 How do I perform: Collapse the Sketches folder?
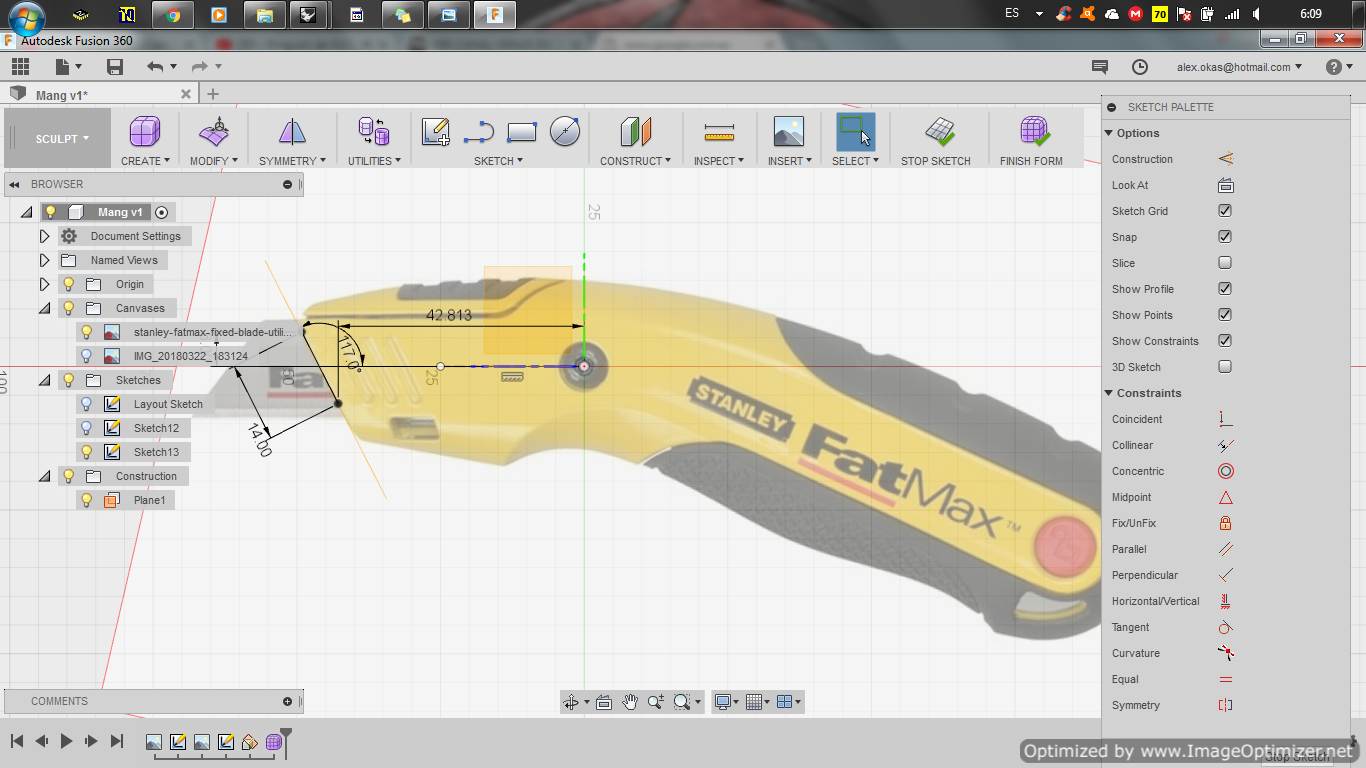click(x=44, y=380)
